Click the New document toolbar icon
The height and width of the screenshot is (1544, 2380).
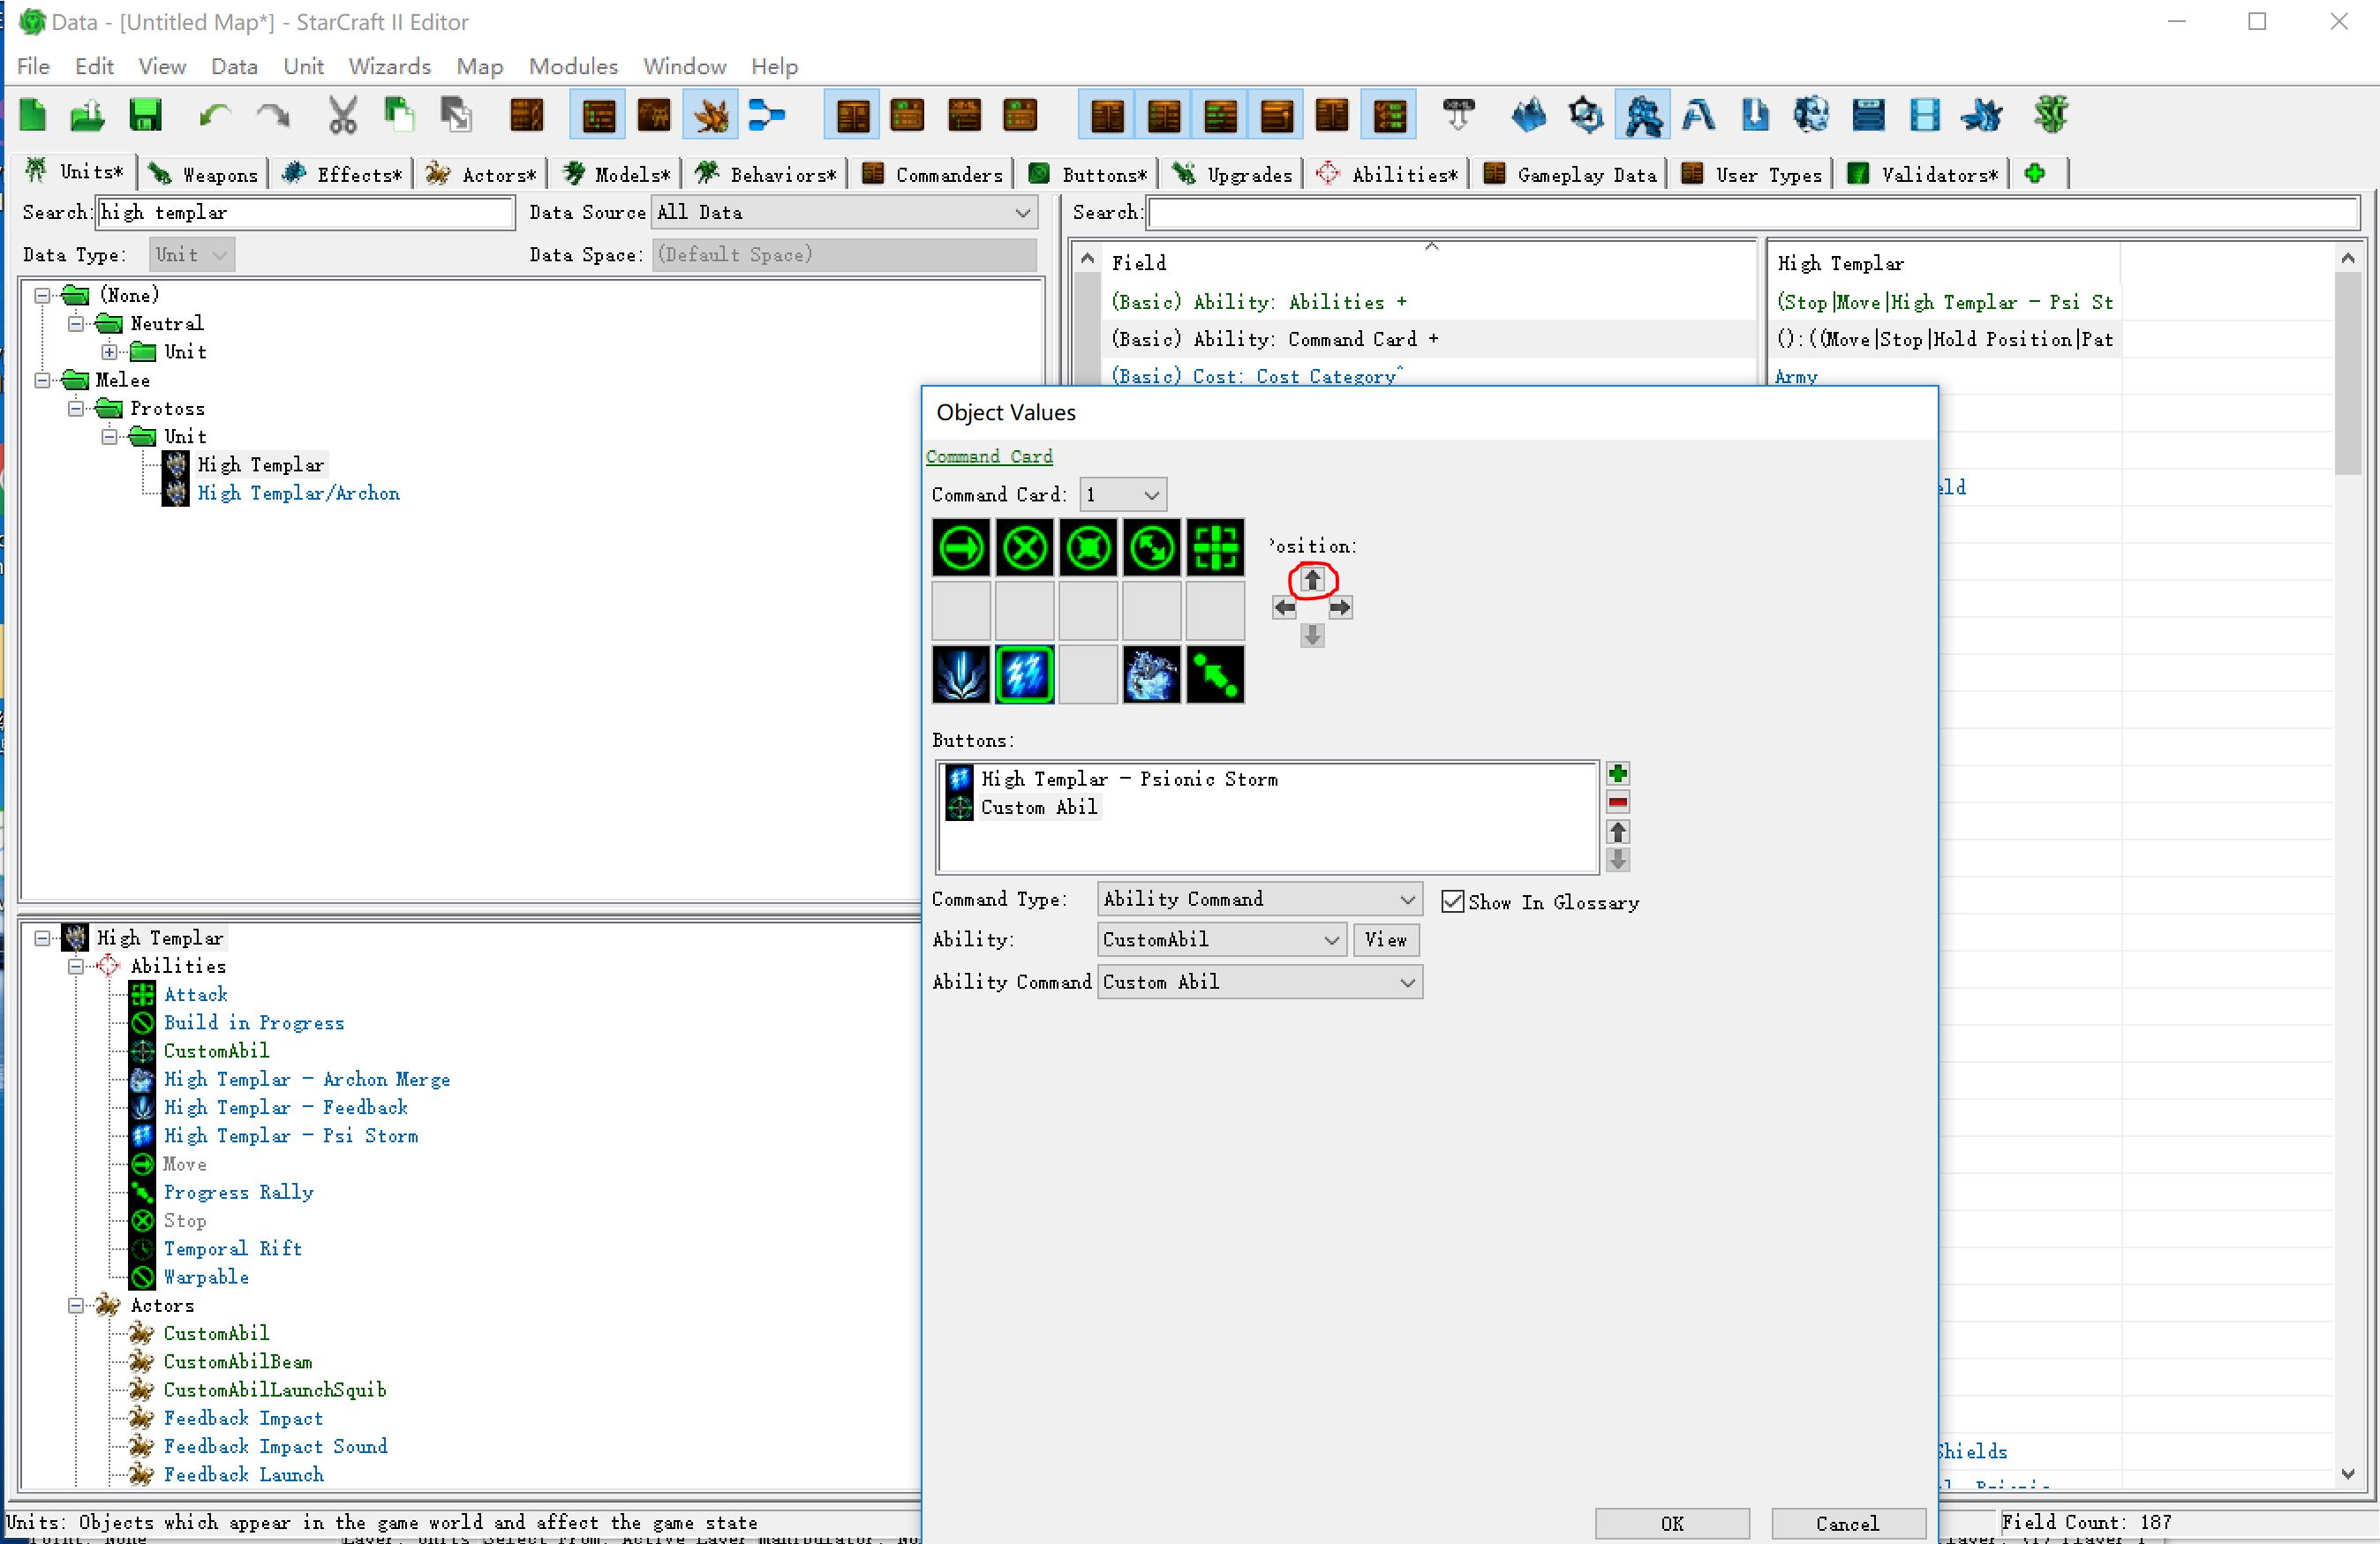tap(33, 115)
